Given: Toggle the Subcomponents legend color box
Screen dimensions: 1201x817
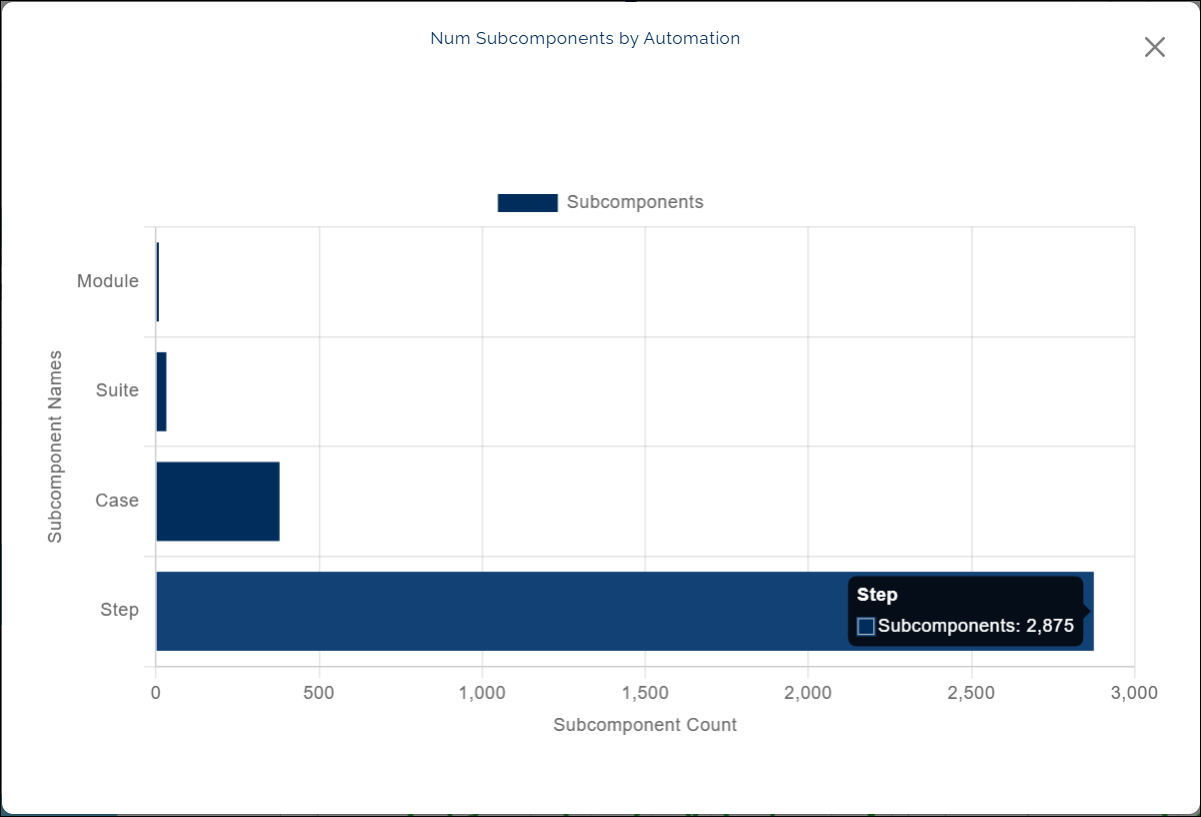Looking at the screenshot, I should [x=527, y=203].
